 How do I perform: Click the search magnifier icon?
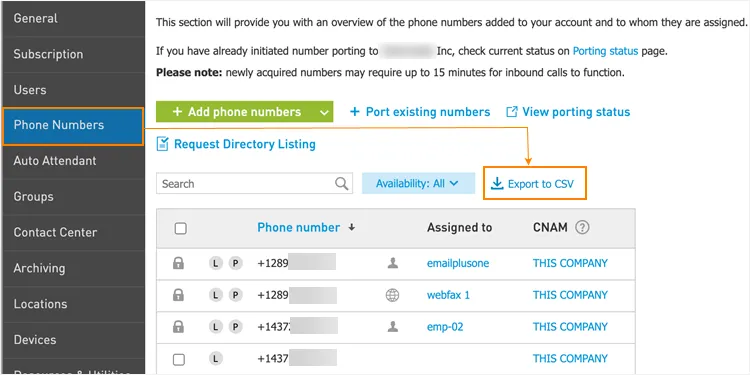(342, 184)
